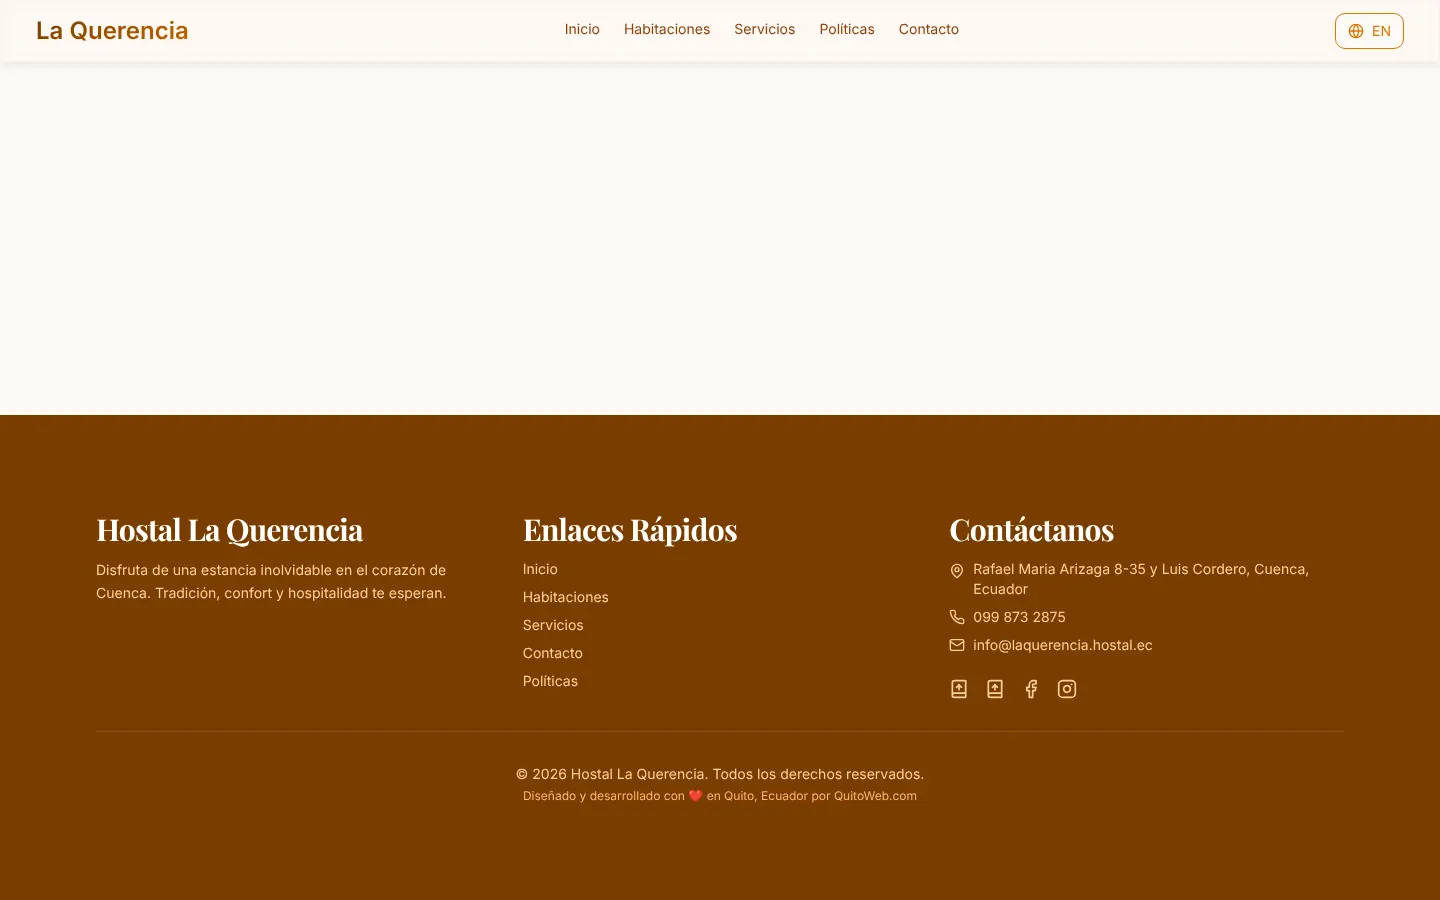Click the La Querencia logo in the header
Viewport: 1440px width, 900px height.
(112, 31)
